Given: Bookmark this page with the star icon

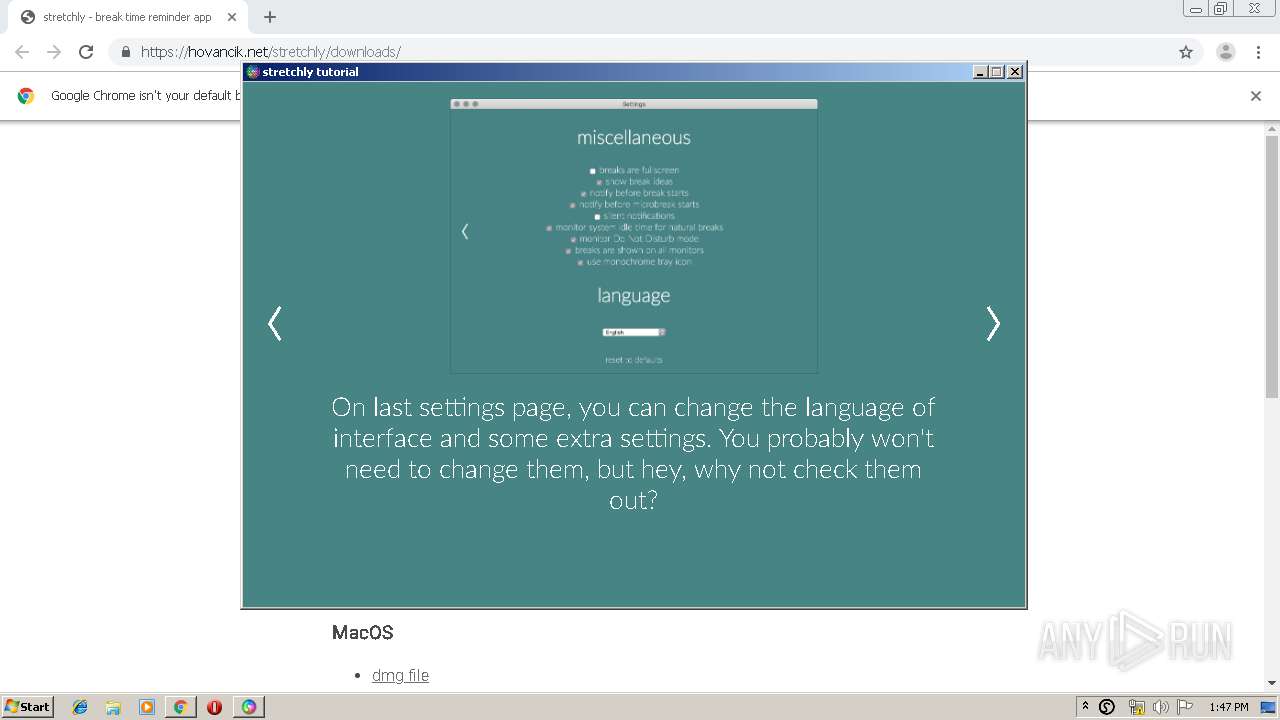Looking at the screenshot, I should pyautogui.click(x=1186, y=52).
